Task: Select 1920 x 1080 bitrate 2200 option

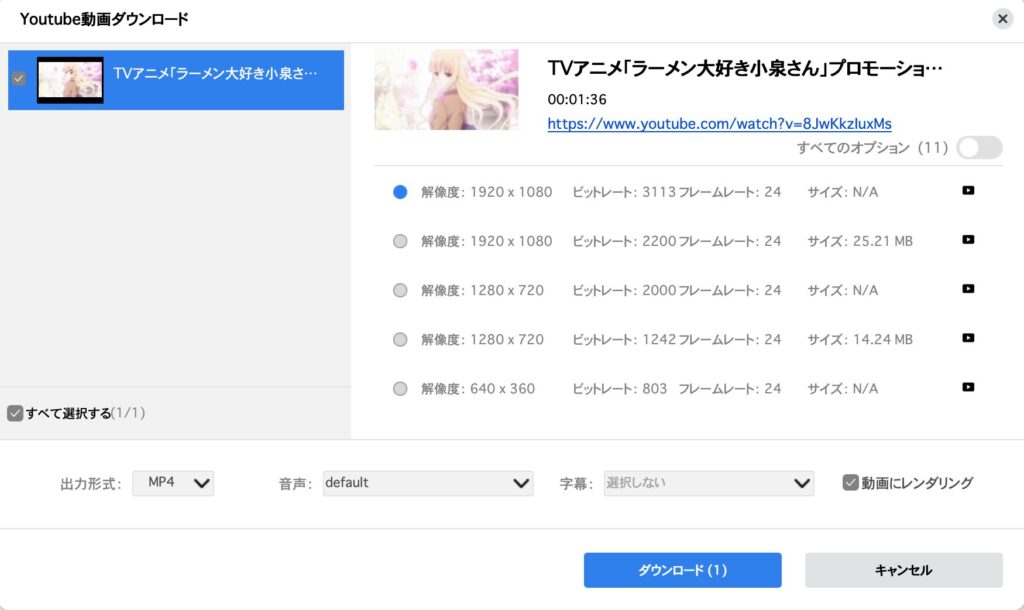Action: (x=400, y=241)
